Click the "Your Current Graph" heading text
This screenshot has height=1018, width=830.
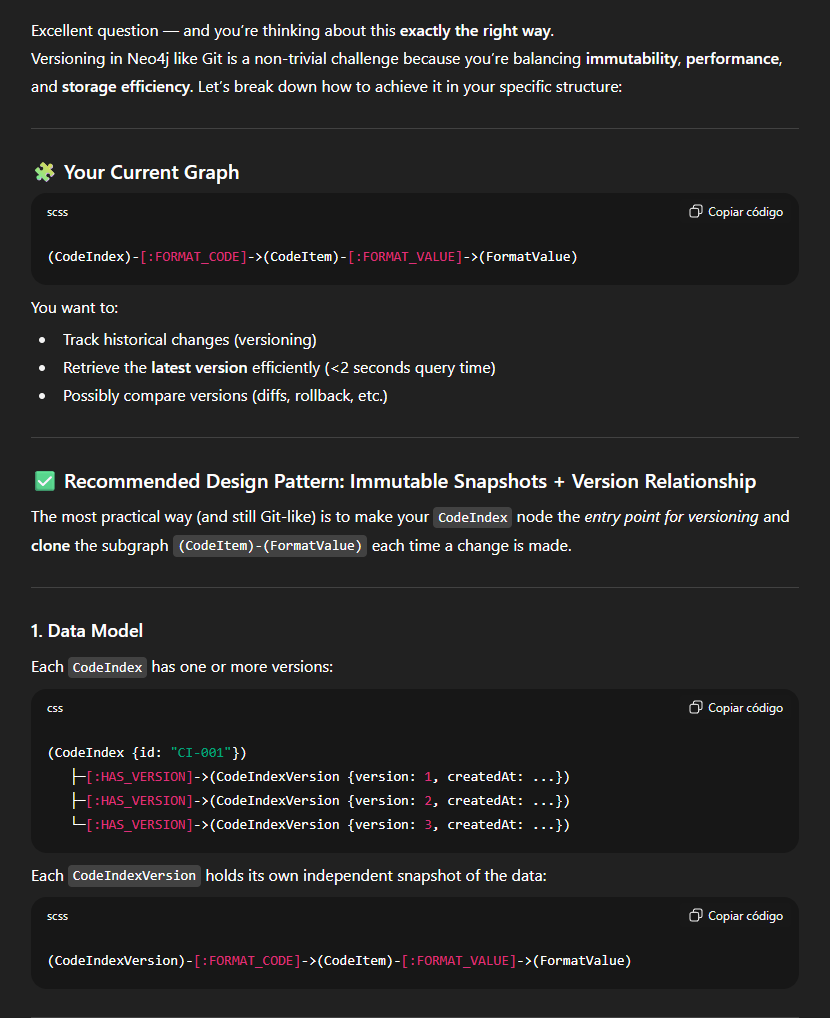(151, 173)
